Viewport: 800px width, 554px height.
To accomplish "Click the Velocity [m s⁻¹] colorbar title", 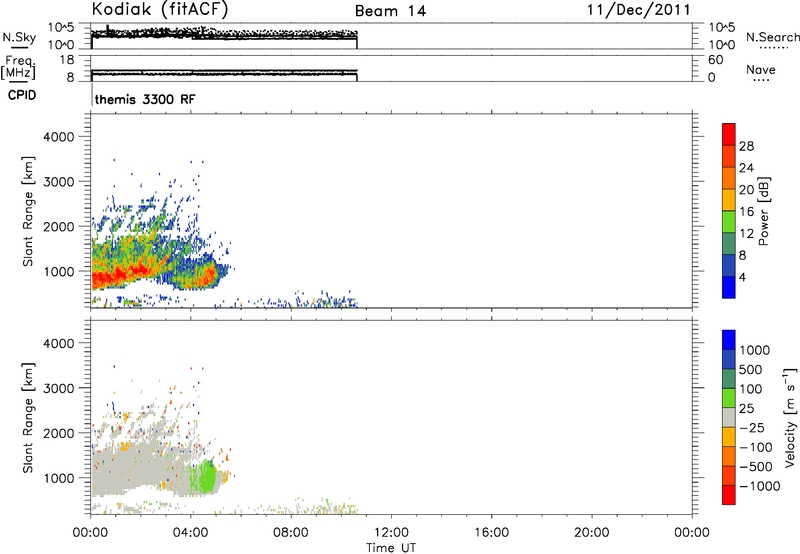I will (790, 417).
